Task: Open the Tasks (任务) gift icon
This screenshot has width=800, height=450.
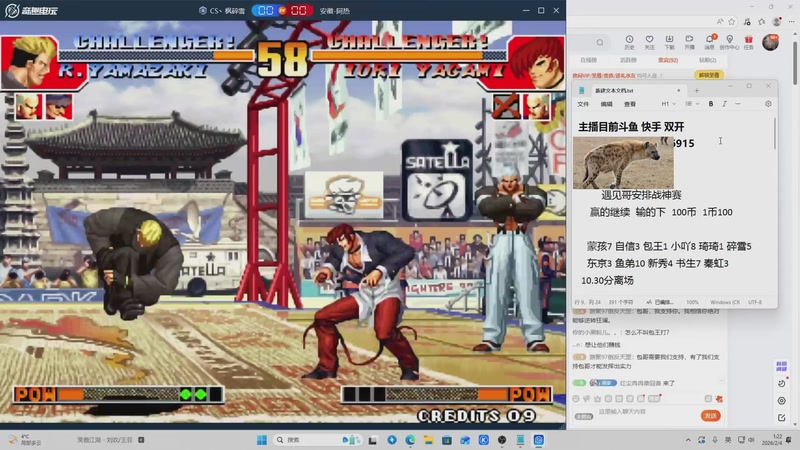Action: pyautogui.click(x=748, y=42)
